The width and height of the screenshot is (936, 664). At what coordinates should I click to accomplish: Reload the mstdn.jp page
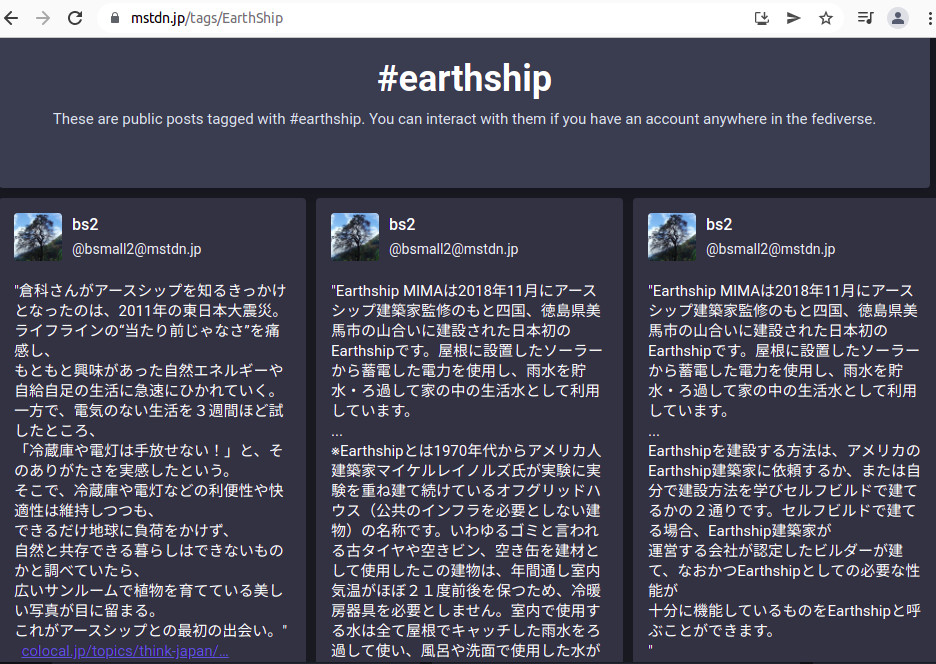[x=75, y=18]
